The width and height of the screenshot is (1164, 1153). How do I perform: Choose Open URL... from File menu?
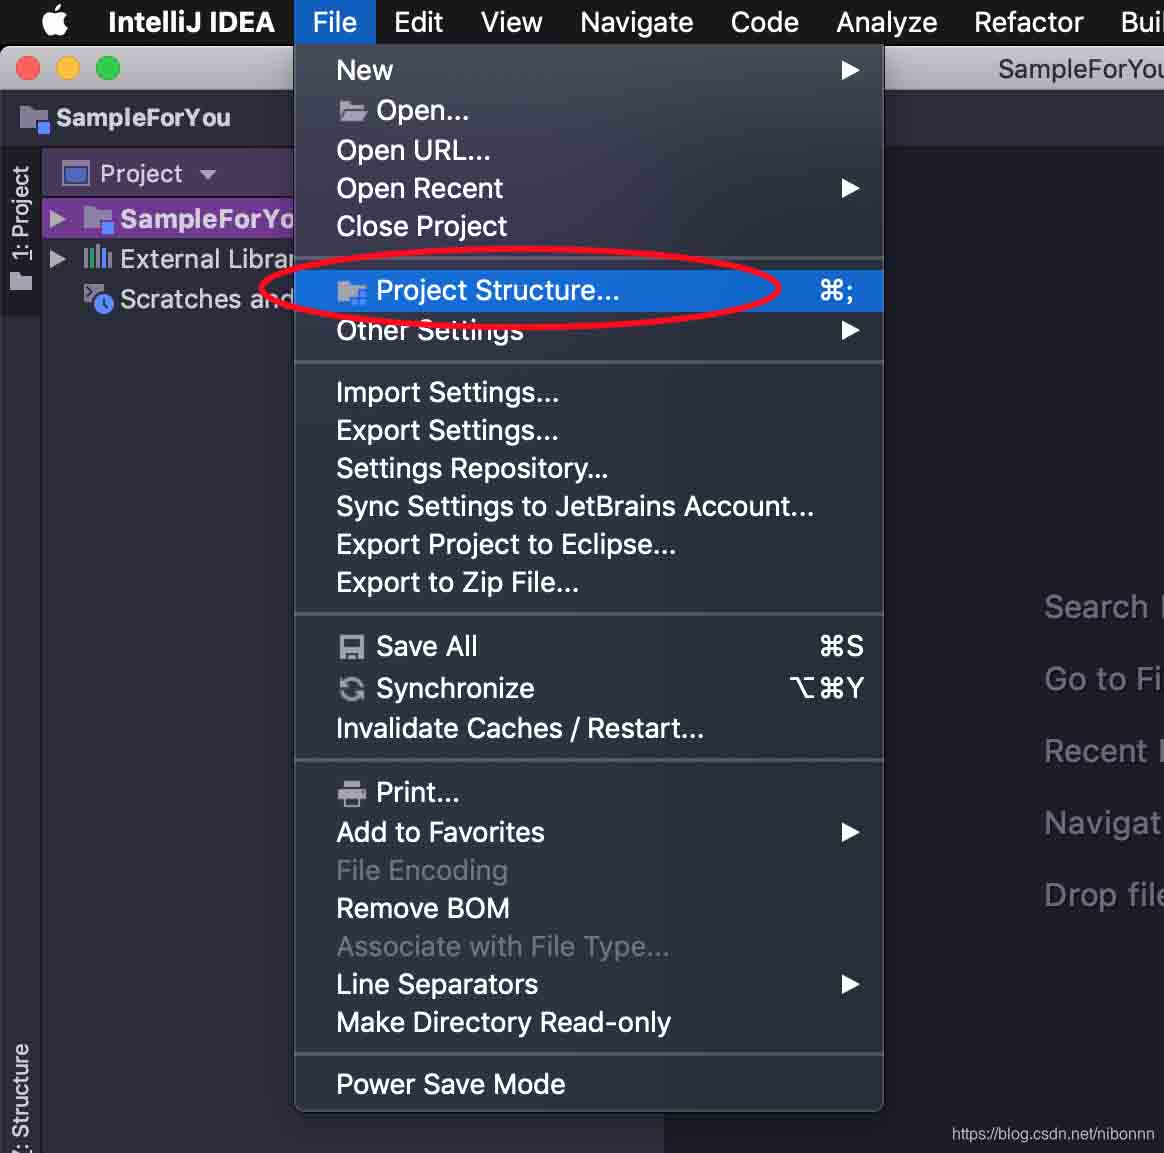point(589,151)
